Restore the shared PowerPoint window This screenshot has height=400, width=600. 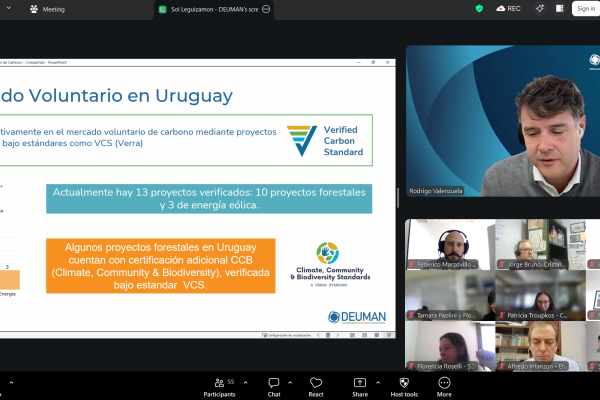pyautogui.click(x=373, y=62)
